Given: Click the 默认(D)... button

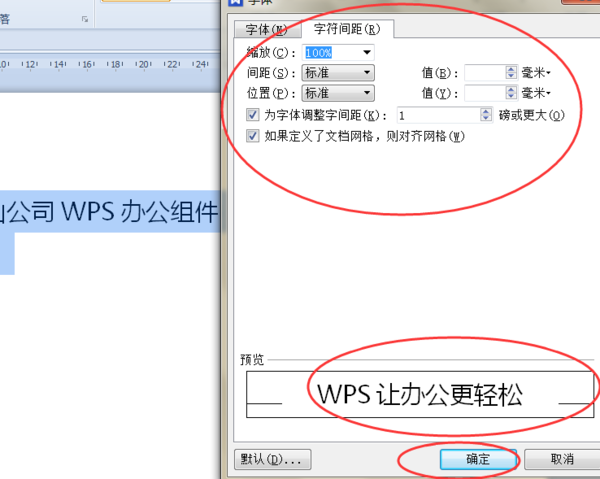Looking at the screenshot, I should pos(272,459).
